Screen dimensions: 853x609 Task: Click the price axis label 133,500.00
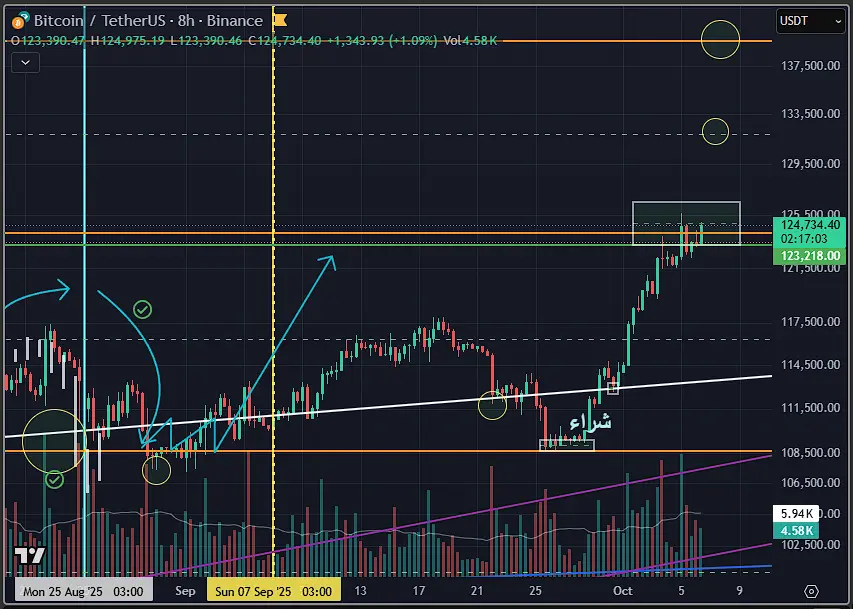click(810, 114)
